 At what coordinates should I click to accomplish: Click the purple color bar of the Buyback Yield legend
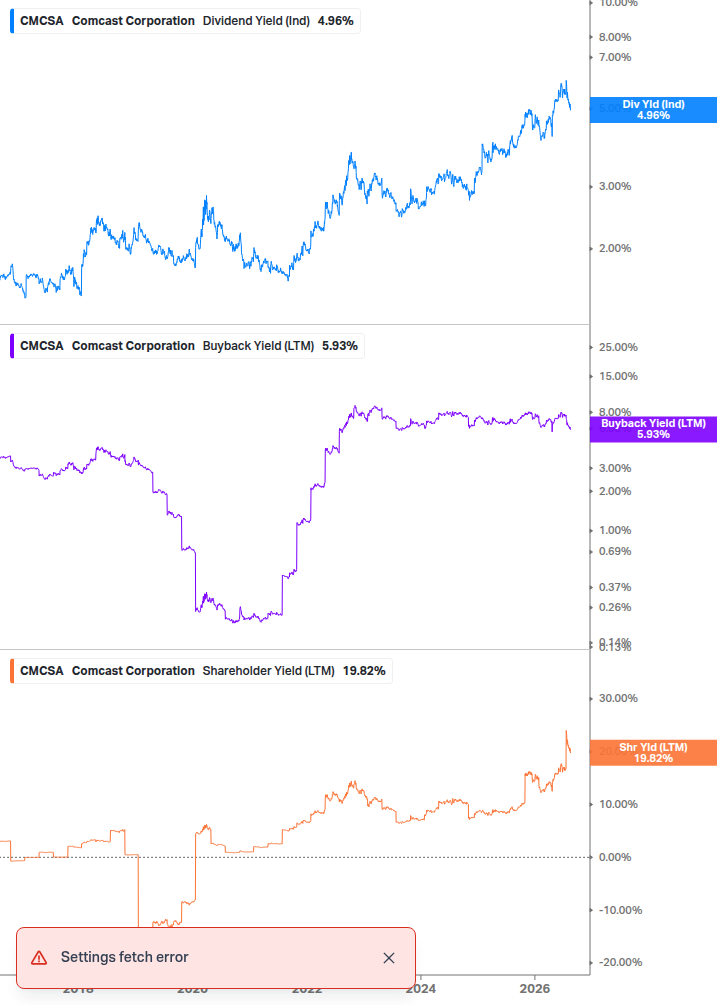point(12,345)
